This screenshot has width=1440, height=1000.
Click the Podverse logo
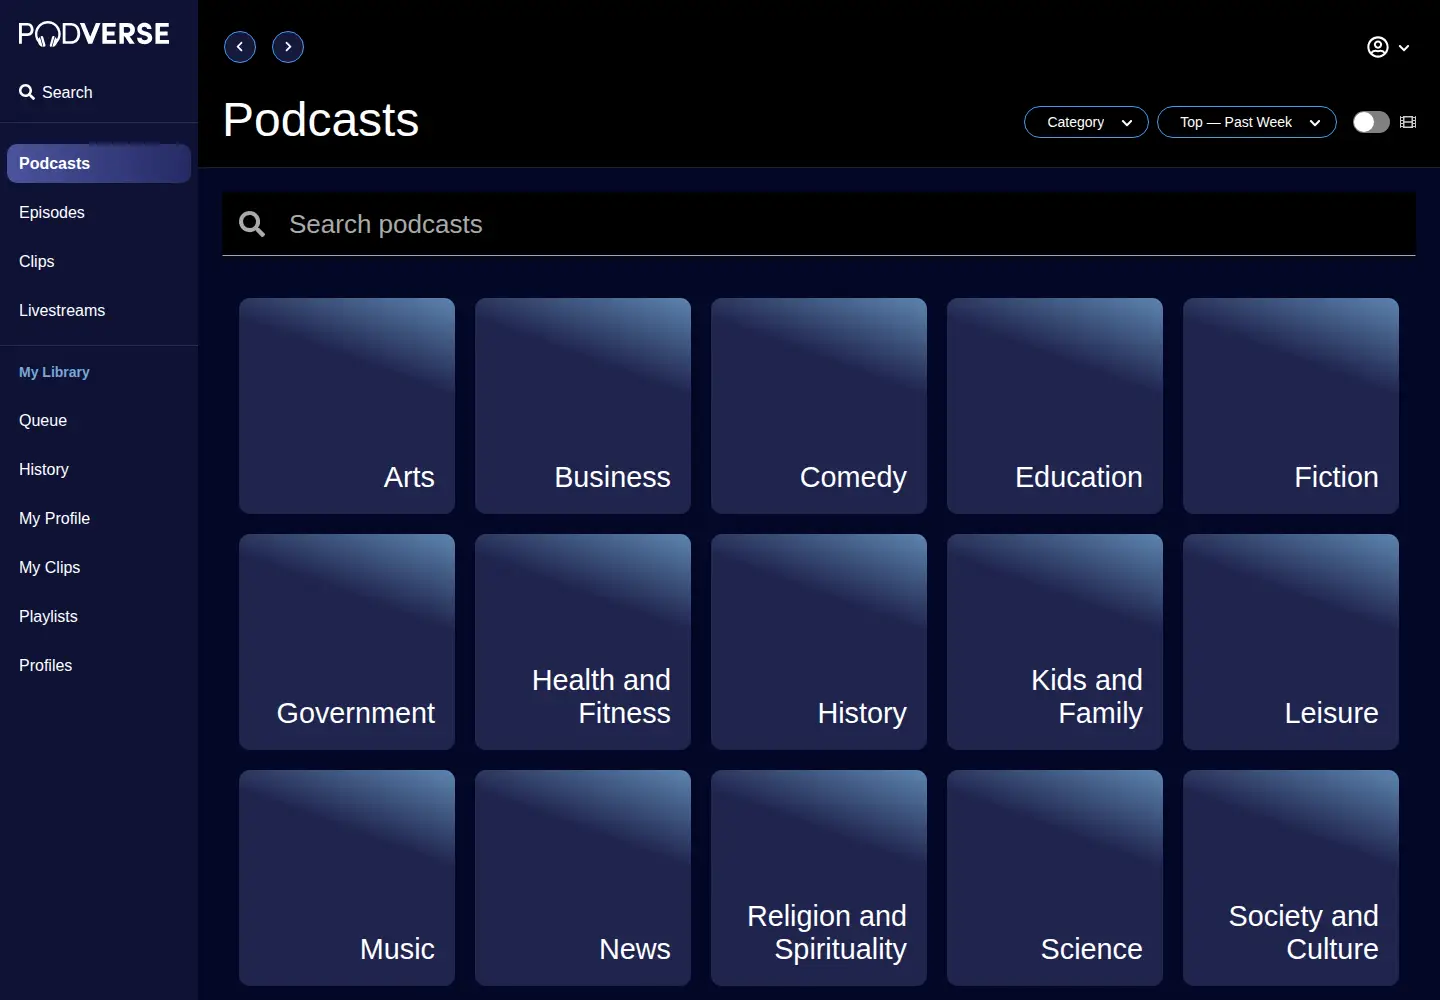point(94,34)
